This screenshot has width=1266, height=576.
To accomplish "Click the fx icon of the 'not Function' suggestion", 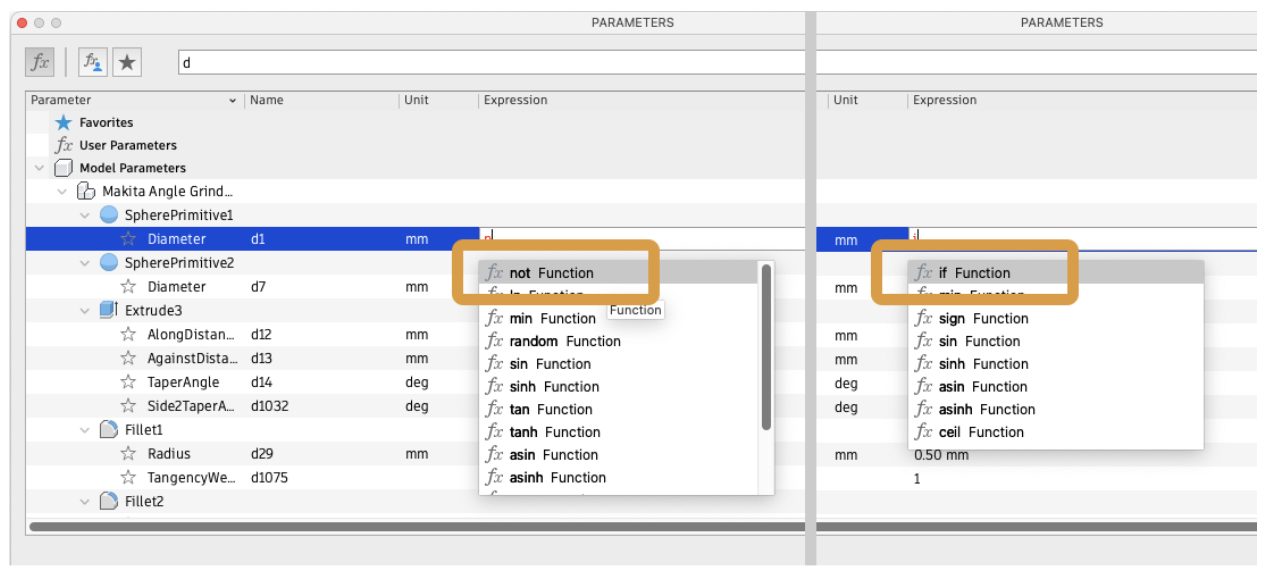I will [x=495, y=273].
